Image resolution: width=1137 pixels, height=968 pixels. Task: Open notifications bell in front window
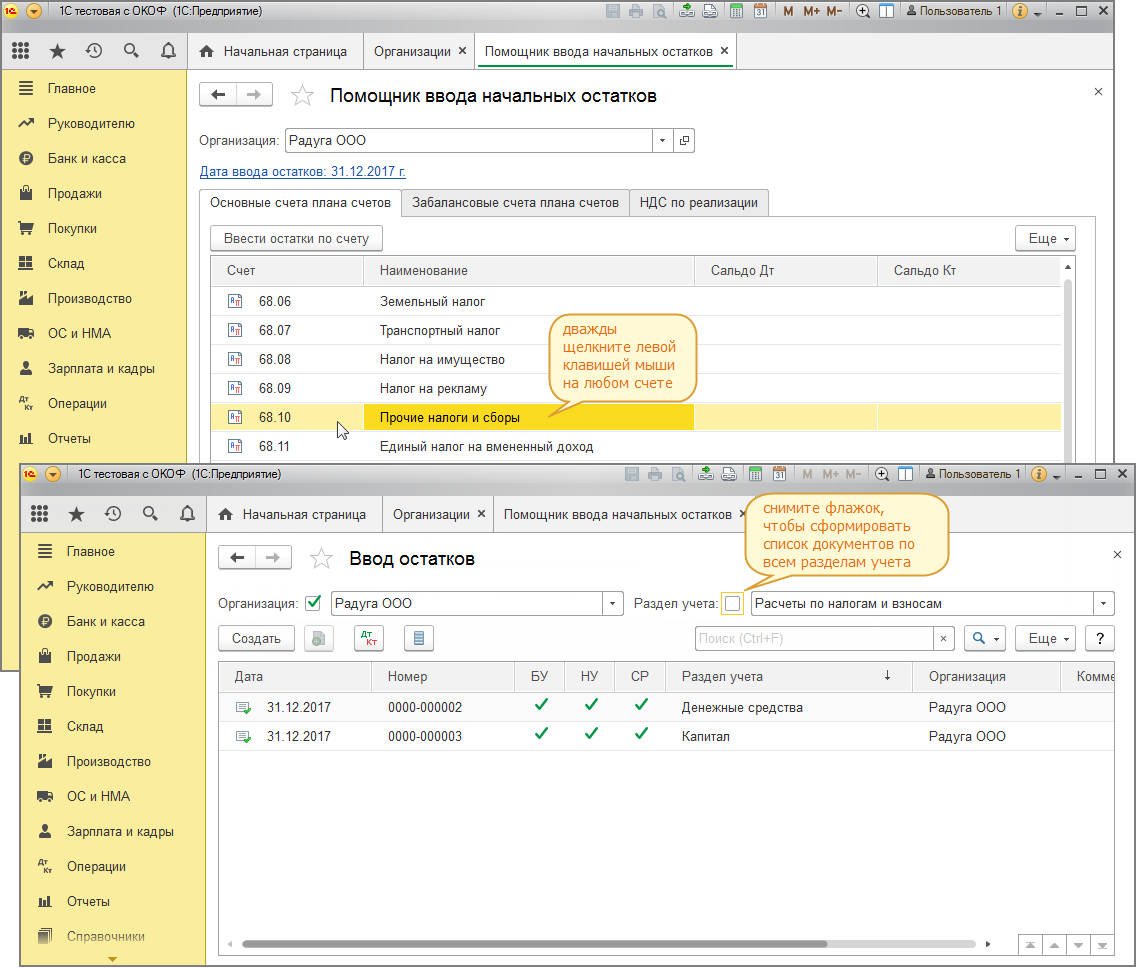tap(187, 514)
